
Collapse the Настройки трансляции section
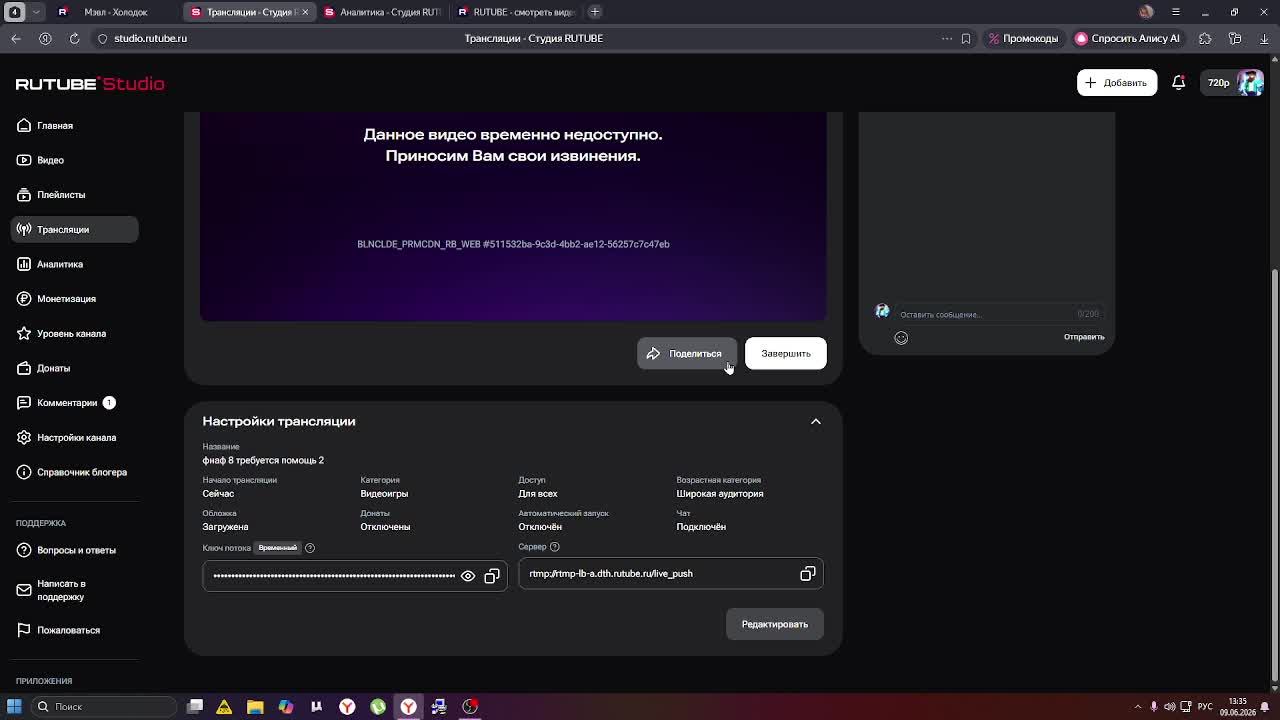tap(816, 422)
